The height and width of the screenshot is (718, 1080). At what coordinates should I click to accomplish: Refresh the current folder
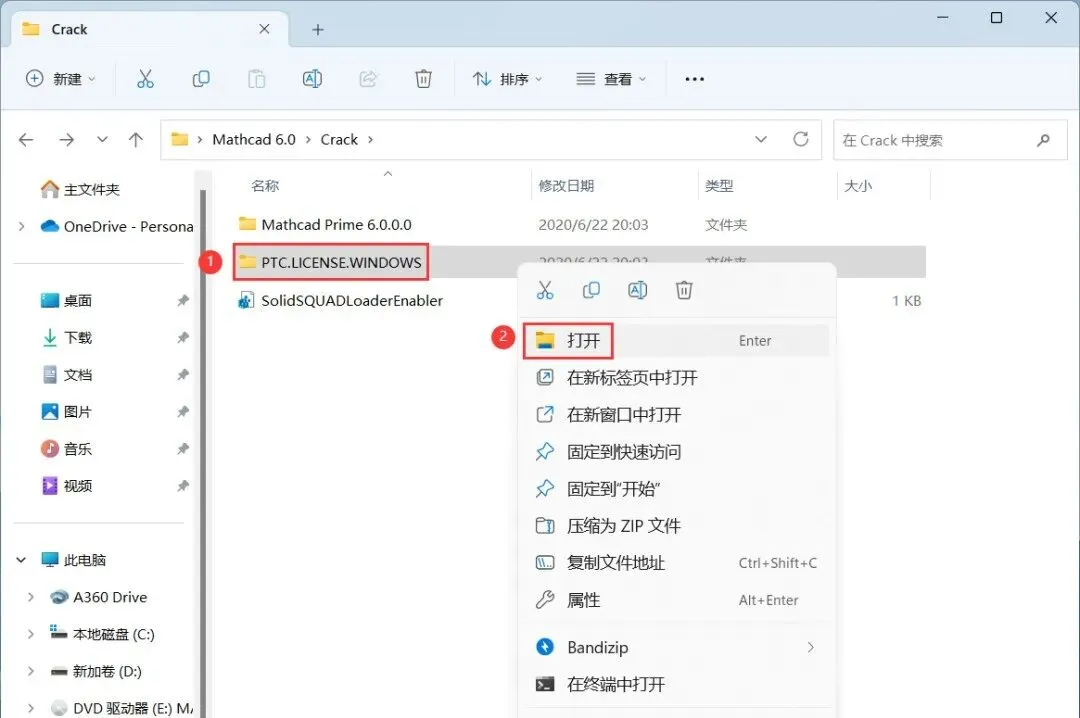click(x=800, y=139)
